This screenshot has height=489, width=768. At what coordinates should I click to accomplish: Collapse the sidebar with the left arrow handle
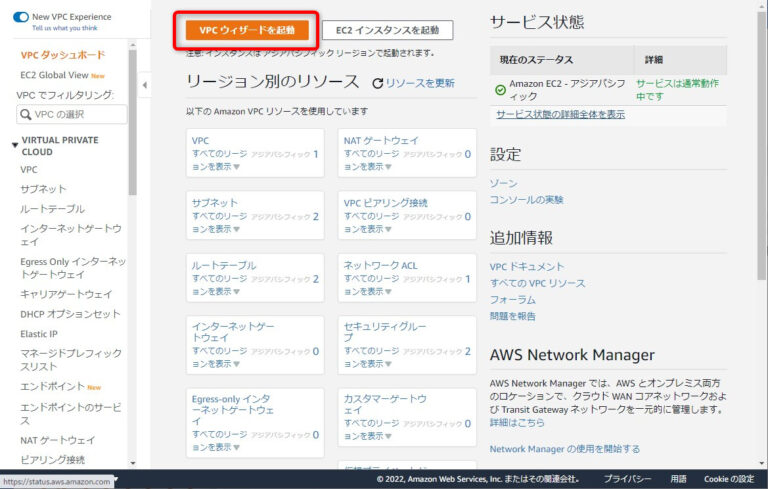click(x=144, y=85)
